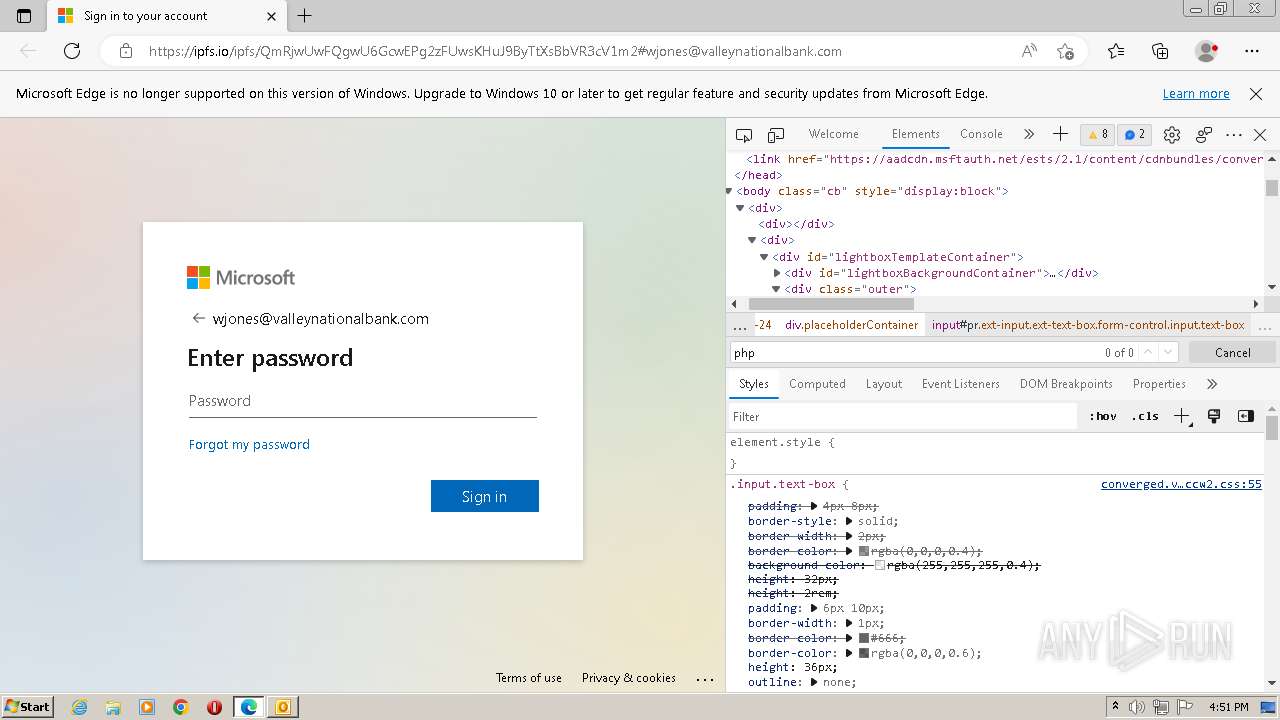Toggle the .cls element classes panel
The image size is (1280, 720).
[1146, 416]
